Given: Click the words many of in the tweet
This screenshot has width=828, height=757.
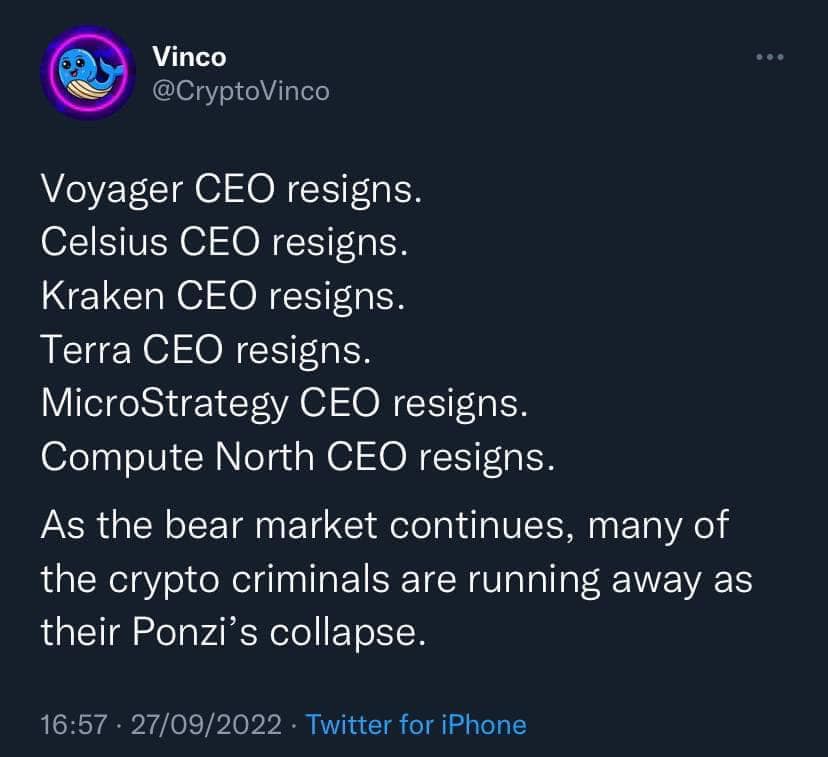Looking at the screenshot, I should tap(660, 527).
